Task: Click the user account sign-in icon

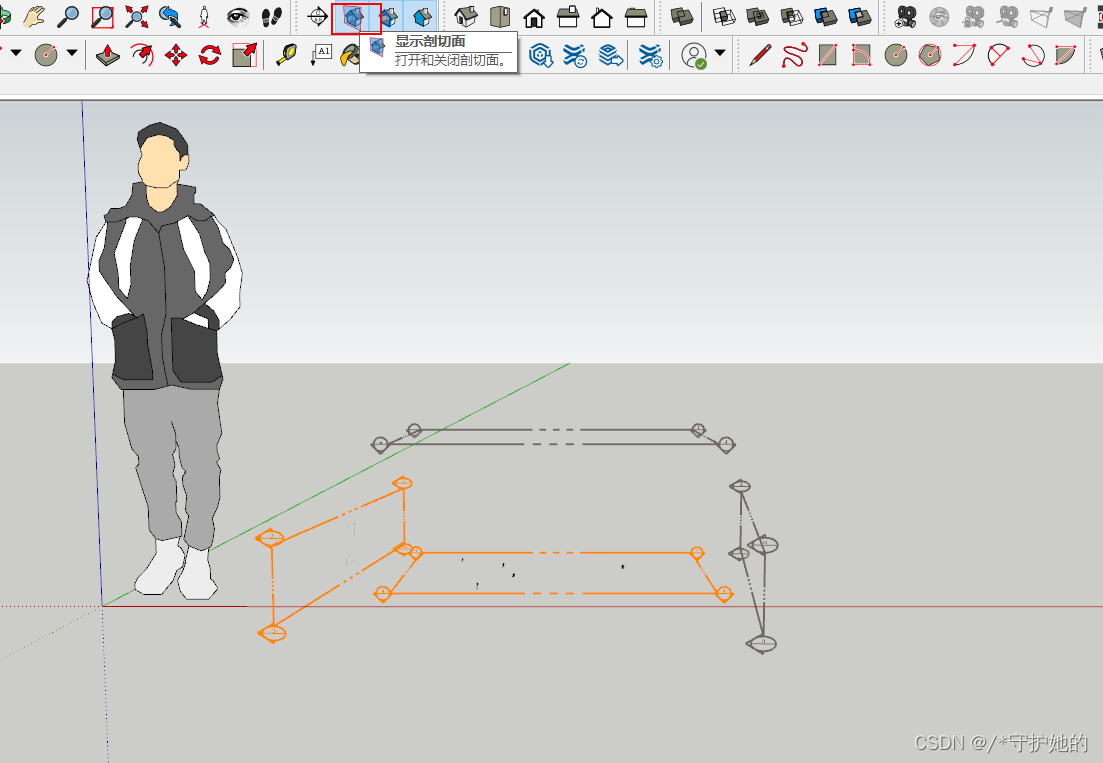Action: pos(694,56)
